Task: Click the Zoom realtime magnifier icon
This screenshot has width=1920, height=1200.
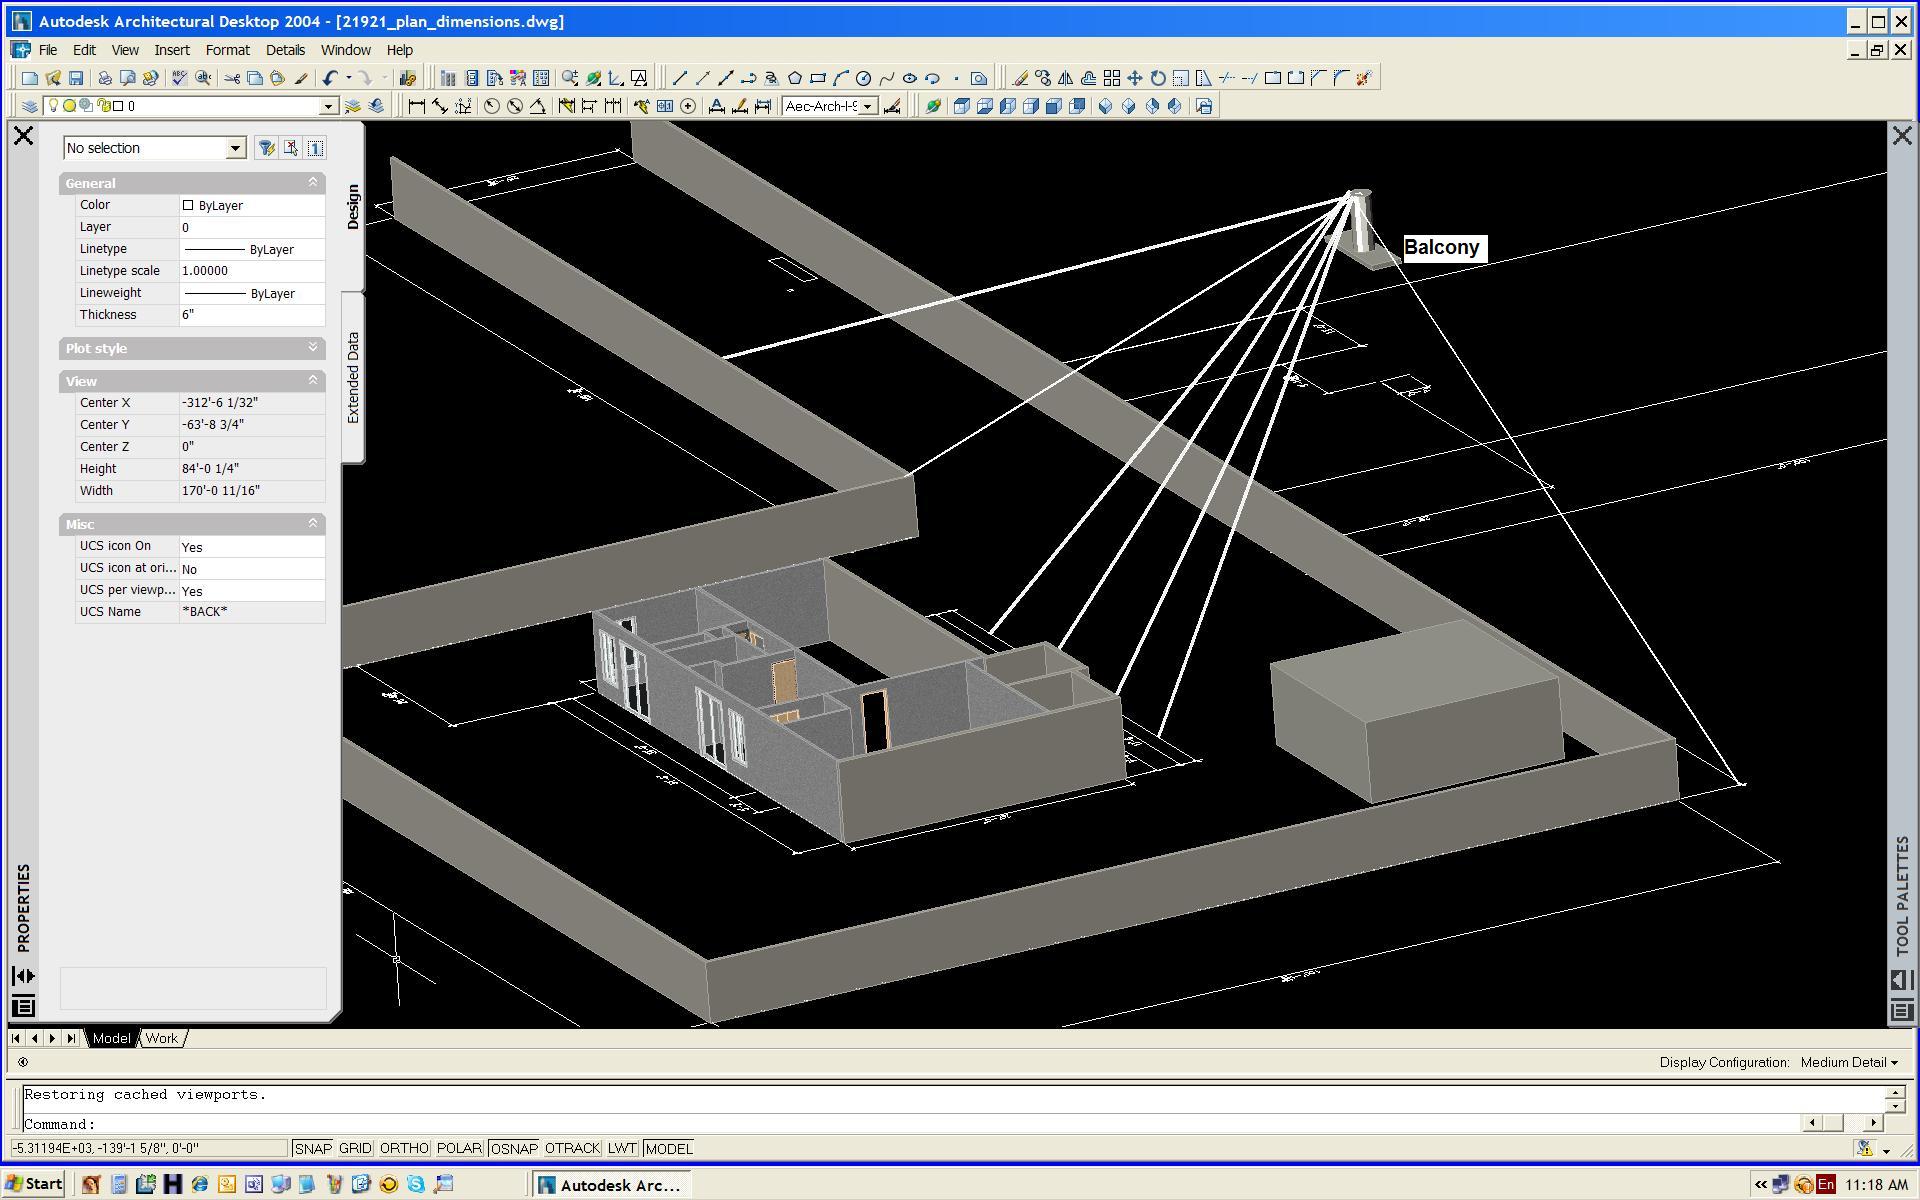Action: (x=570, y=78)
